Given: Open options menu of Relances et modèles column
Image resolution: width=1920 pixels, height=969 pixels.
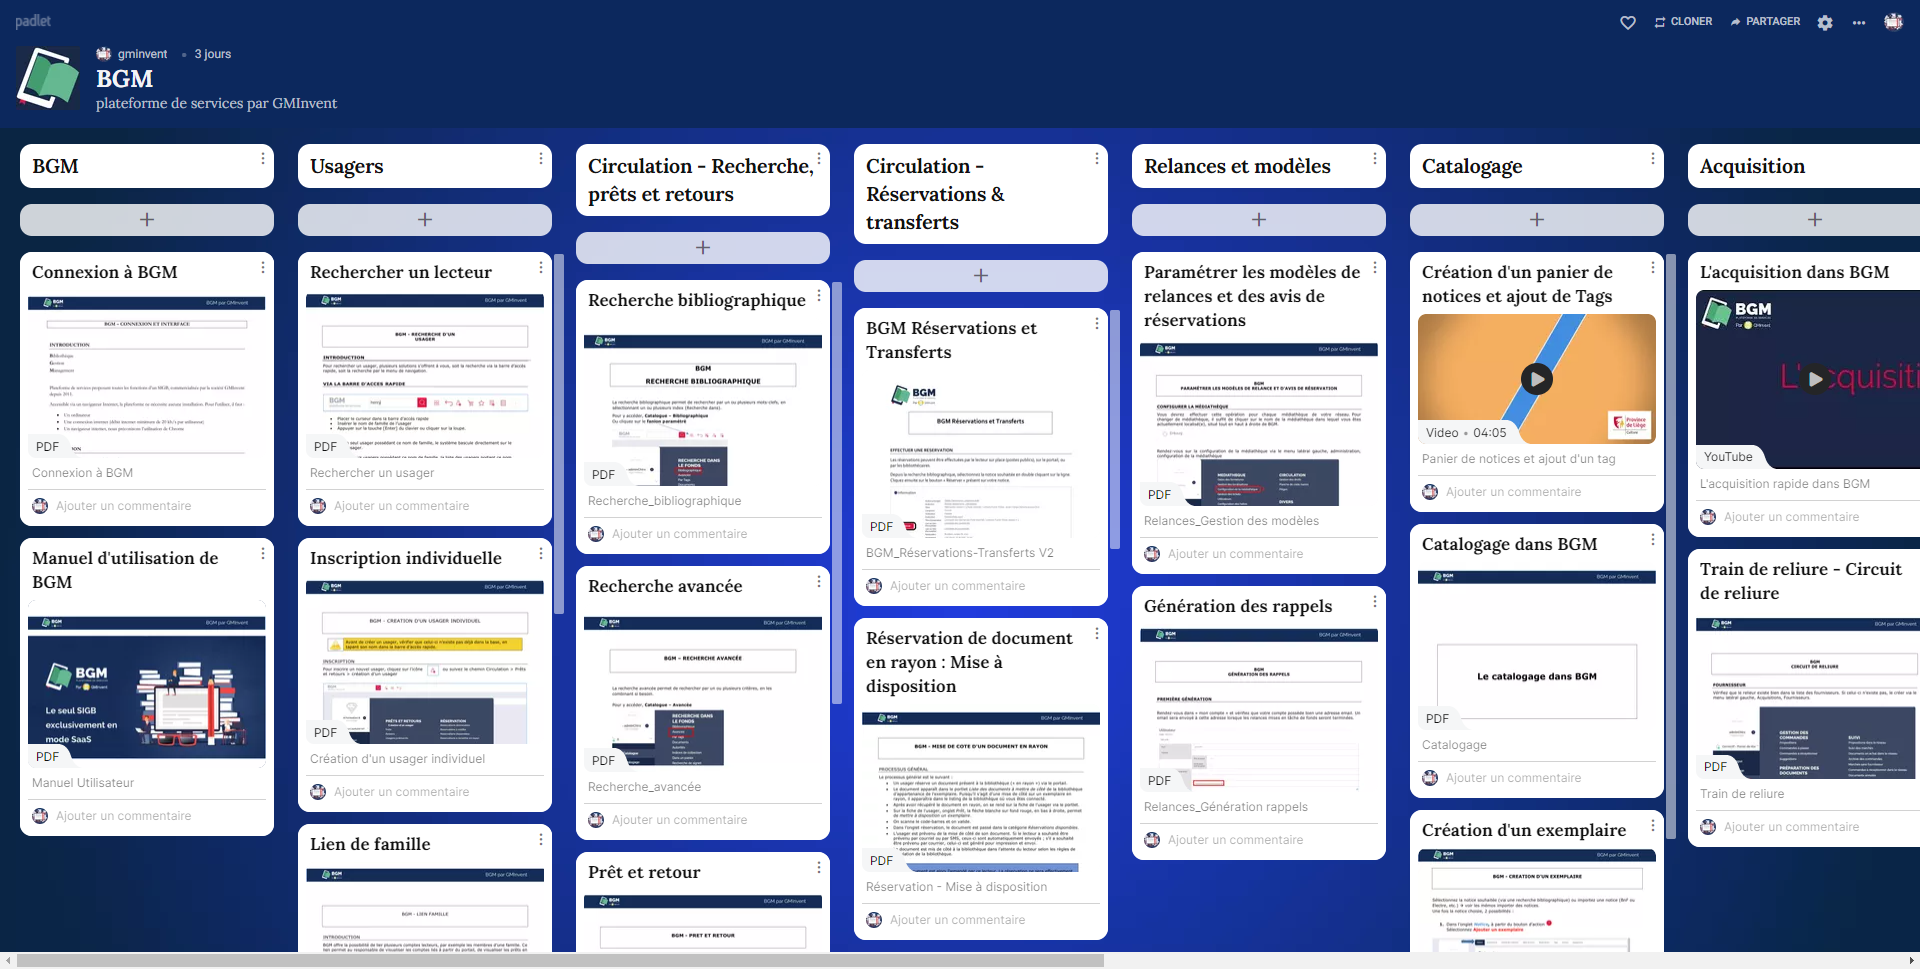Looking at the screenshot, I should click(1375, 159).
